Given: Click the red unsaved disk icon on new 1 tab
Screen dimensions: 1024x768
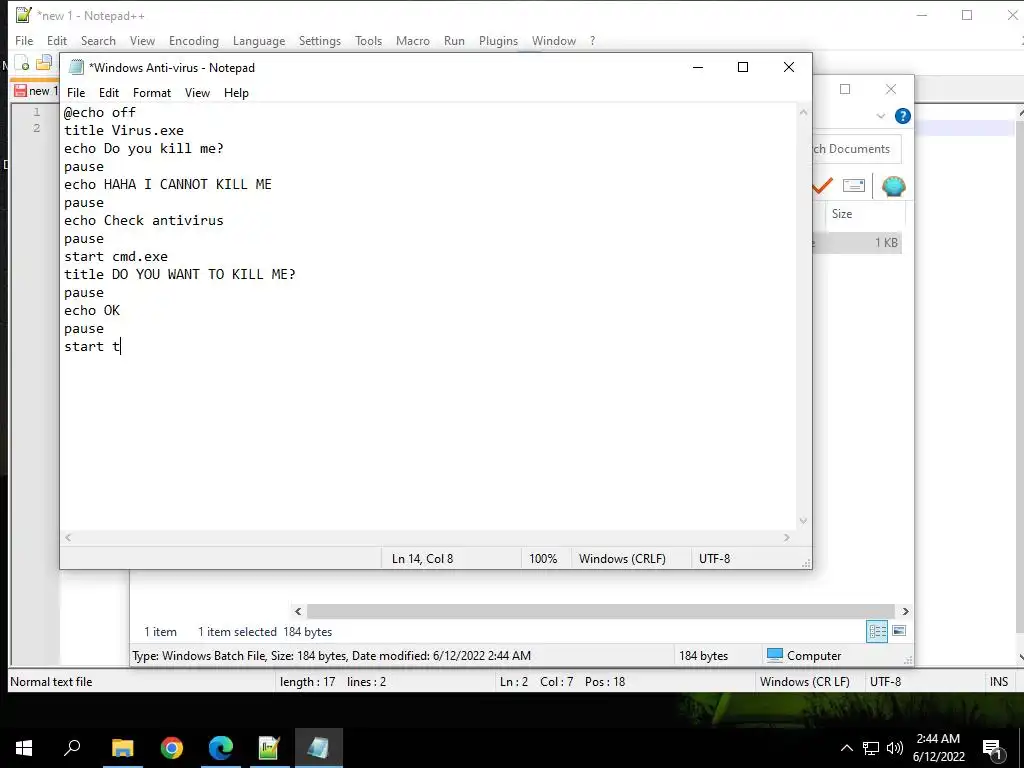Looking at the screenshot, I should [21, 91].
